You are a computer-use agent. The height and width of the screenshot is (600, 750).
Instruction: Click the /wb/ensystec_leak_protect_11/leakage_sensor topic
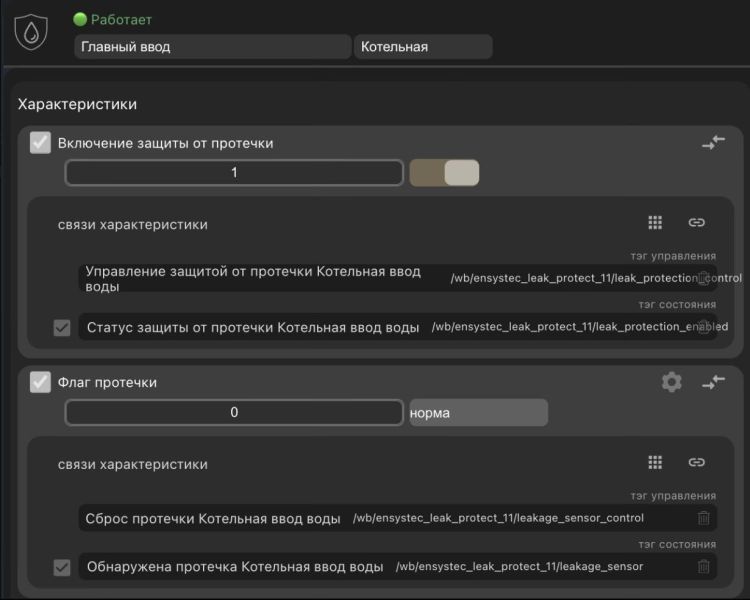(519, 567)
